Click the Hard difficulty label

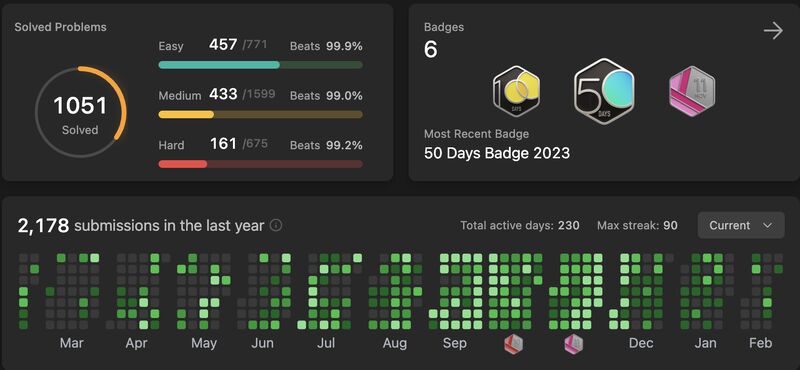171,145
